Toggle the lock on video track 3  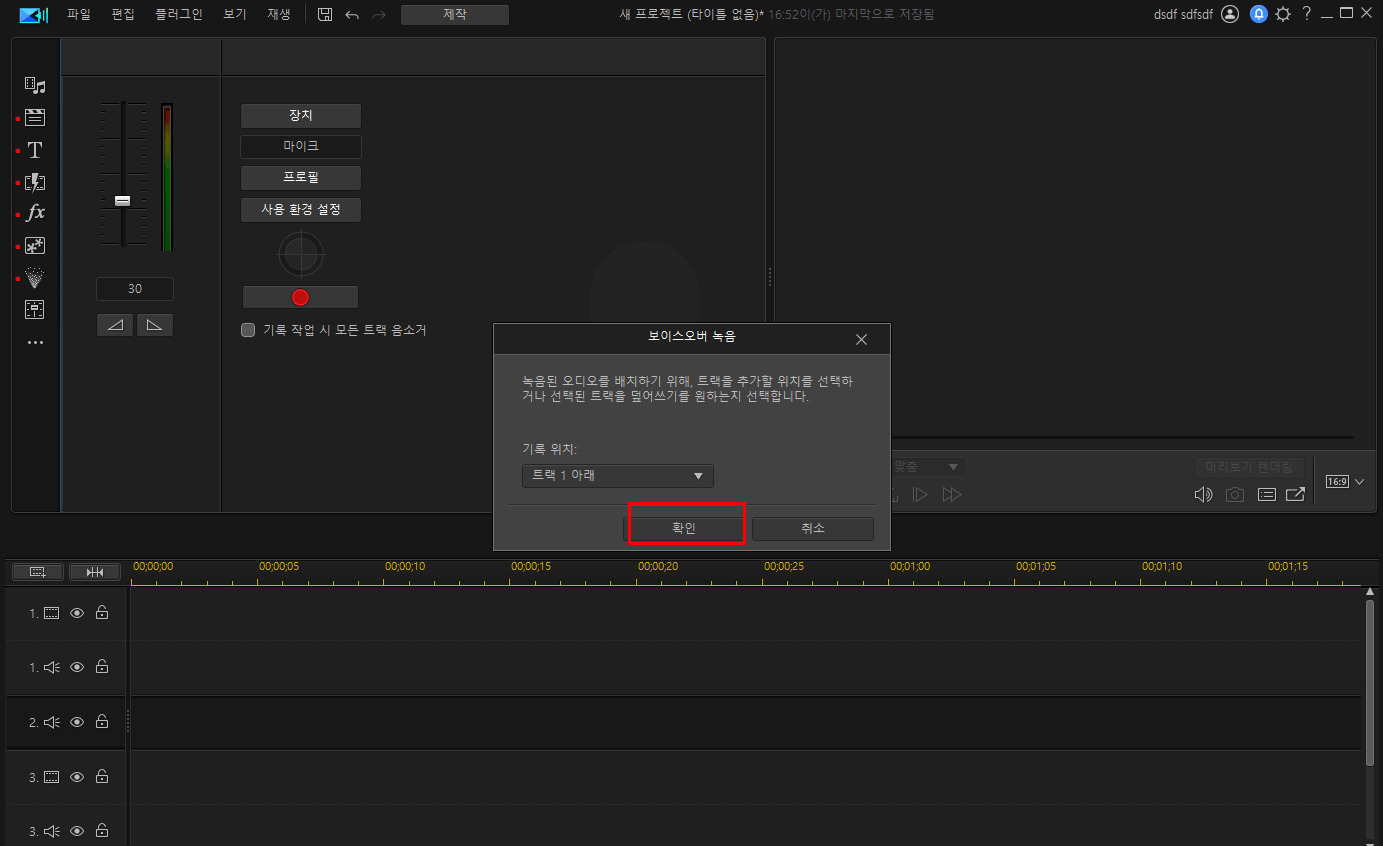[x=102, y=776]
